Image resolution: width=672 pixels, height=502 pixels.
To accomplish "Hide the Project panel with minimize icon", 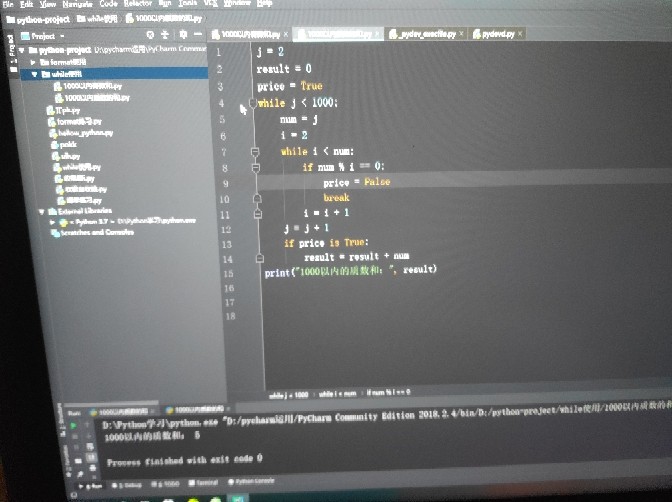I will point(198,34).
